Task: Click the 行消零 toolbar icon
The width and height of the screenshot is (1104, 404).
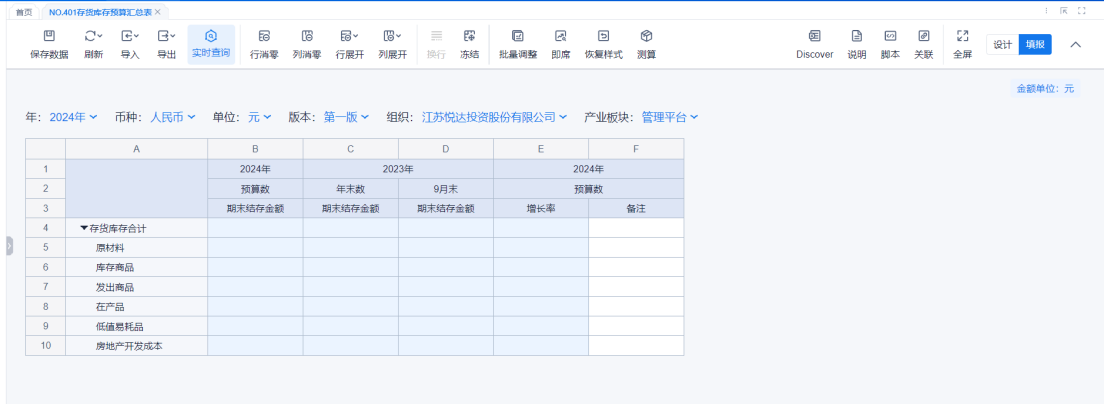Action: pos(264,36)
